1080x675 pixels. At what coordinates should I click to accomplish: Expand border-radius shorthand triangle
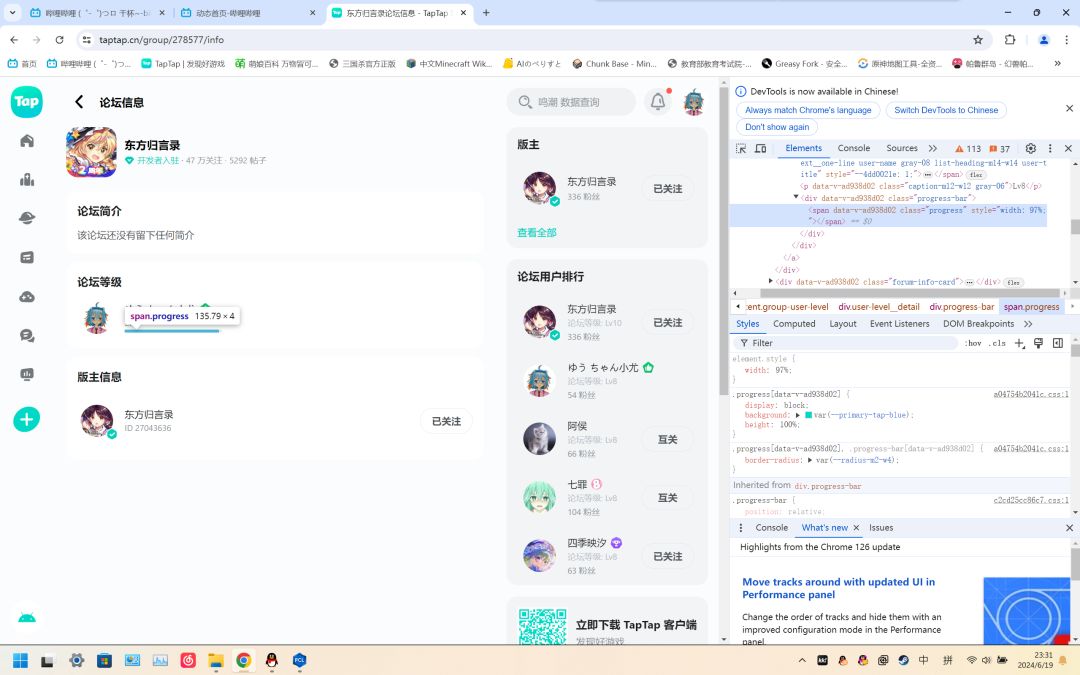[x=810, y=460]
